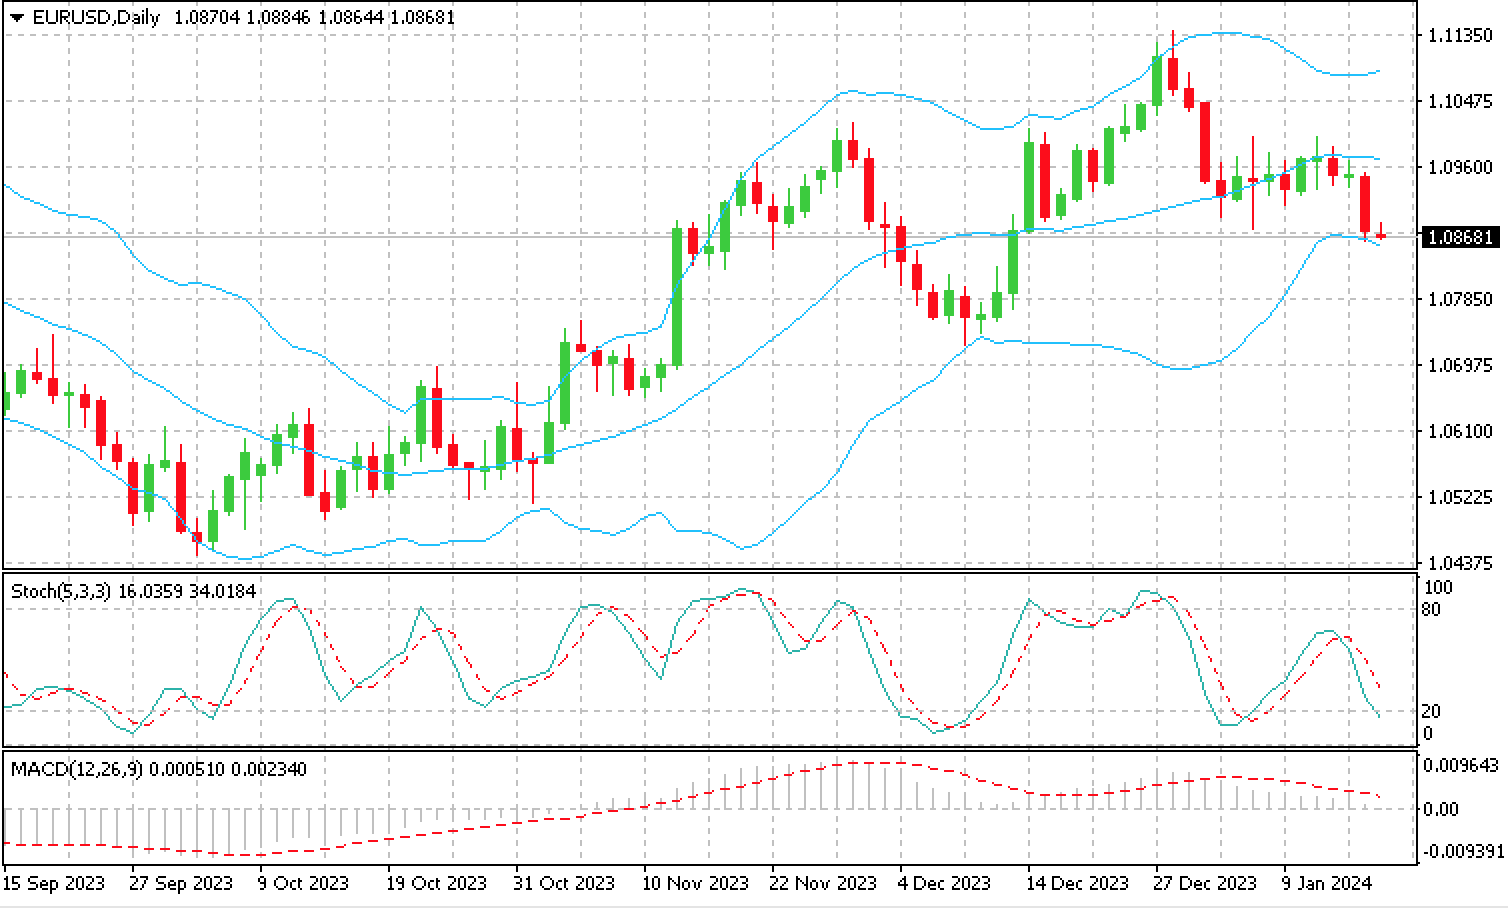Click the 22 Nov 2023 date marker
The height and width of the screenshot is (910, 1508).
(822, 883)
